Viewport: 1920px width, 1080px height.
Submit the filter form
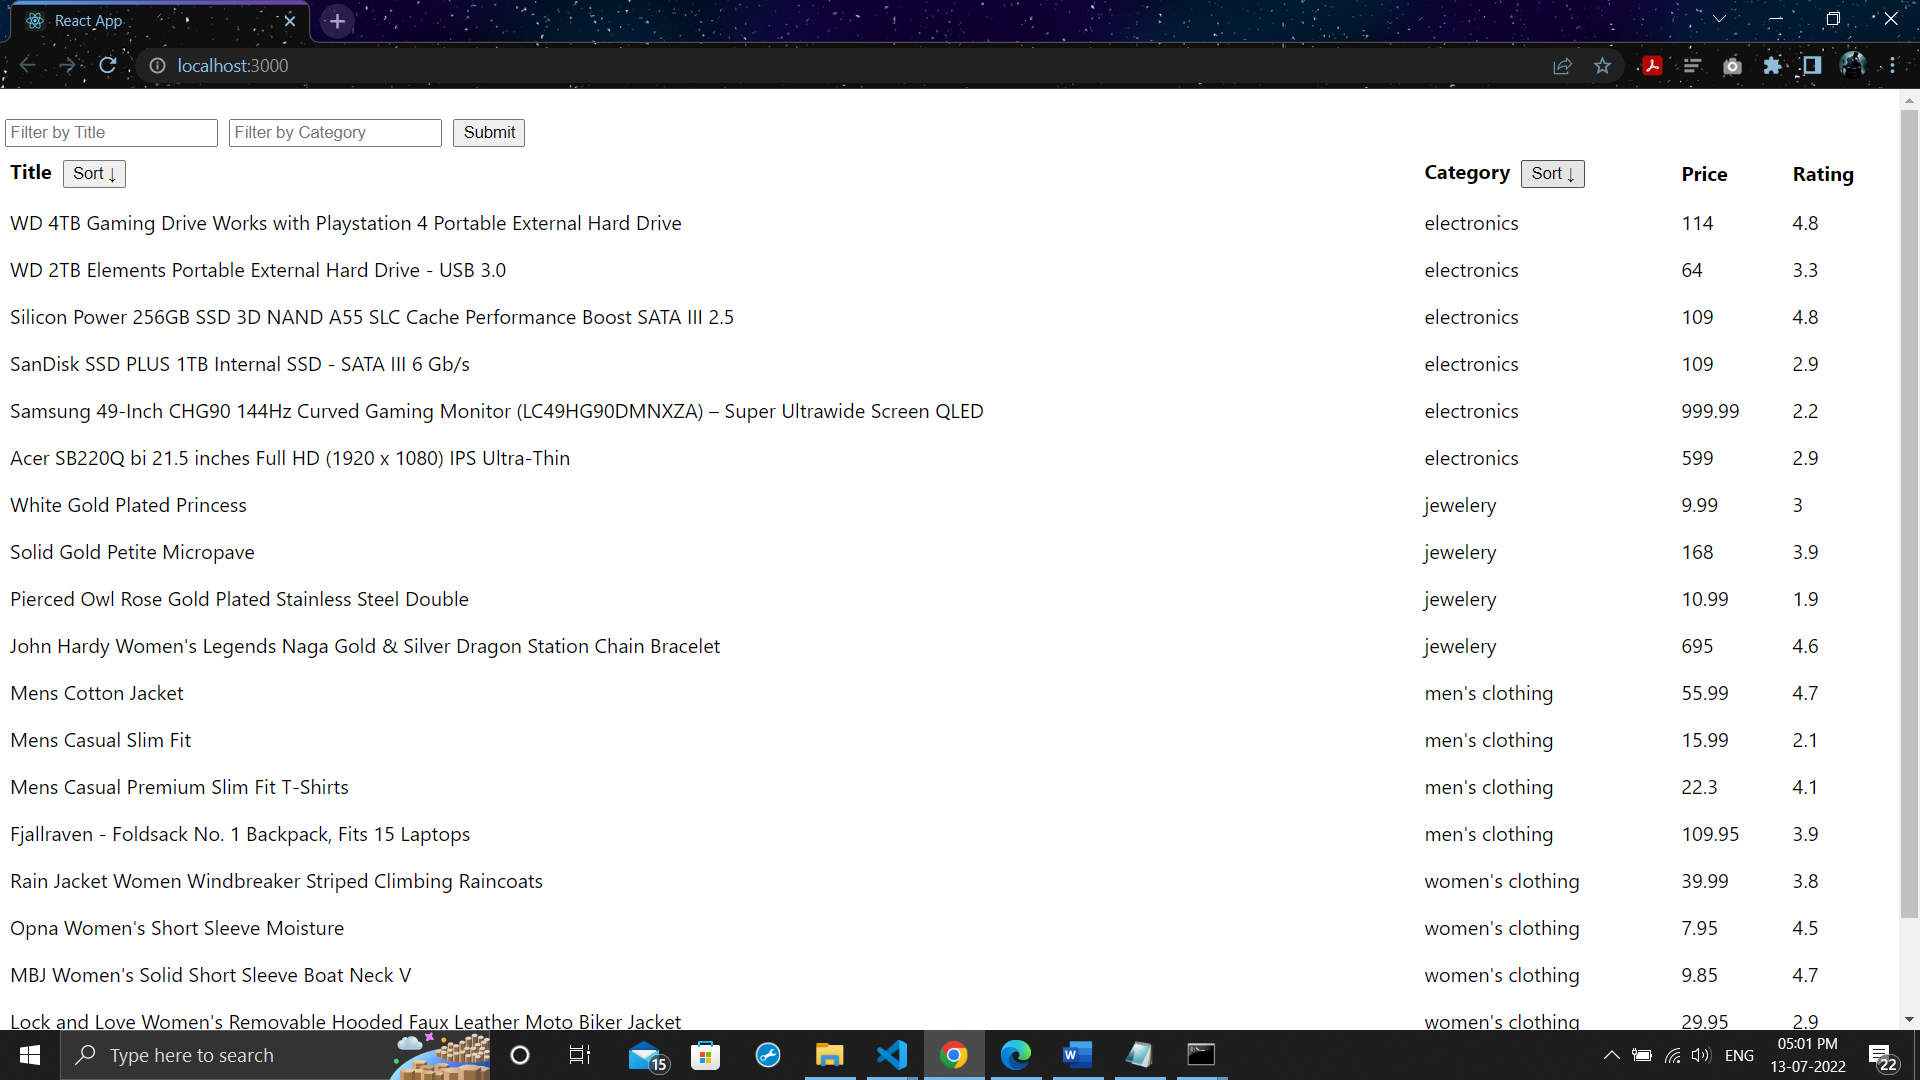pyautogui.click(x=489, y=132)
